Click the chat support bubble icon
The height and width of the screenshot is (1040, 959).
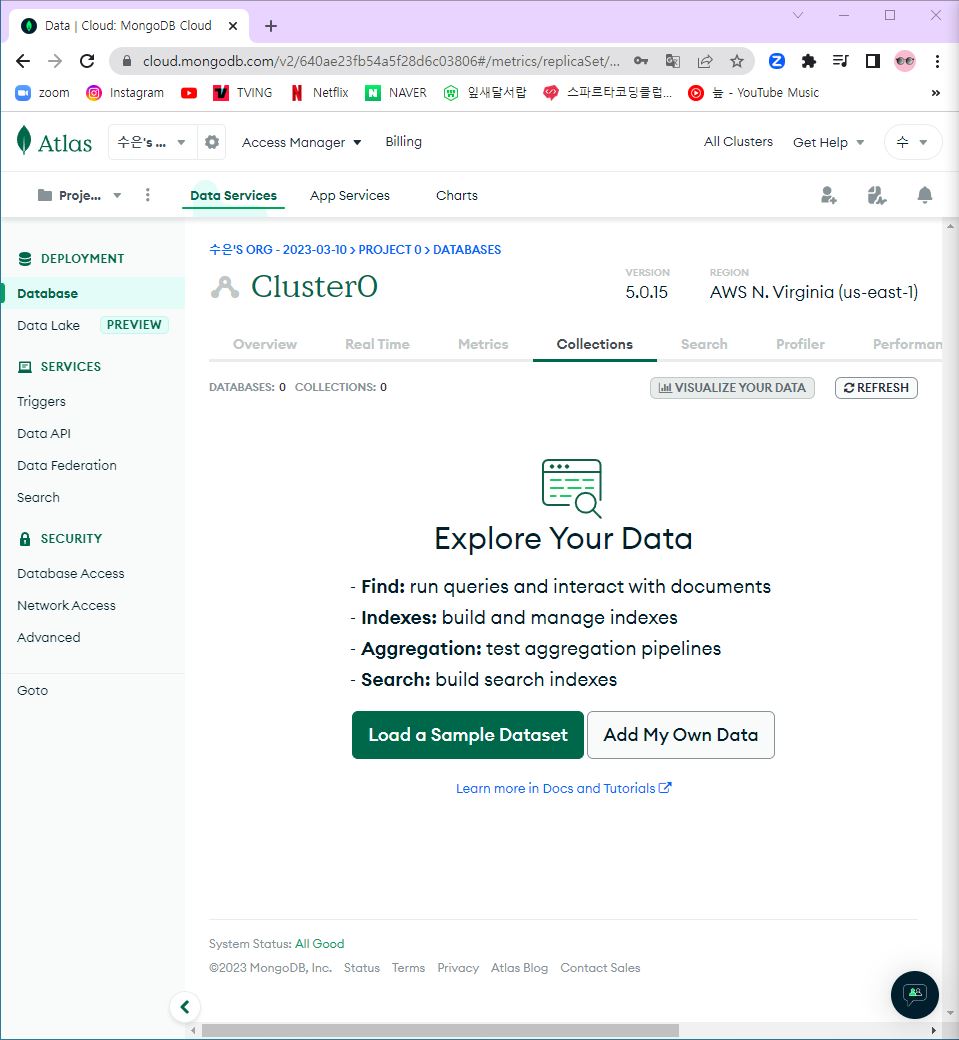[x=915, y=994]
